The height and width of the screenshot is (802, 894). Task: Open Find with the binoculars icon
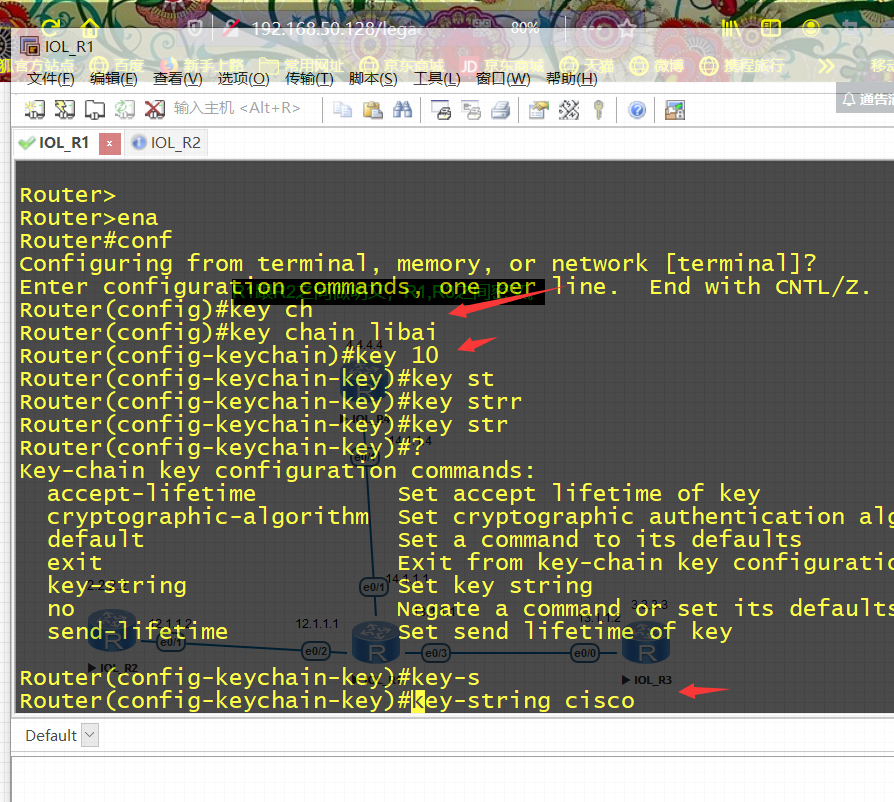coord(403,109)
